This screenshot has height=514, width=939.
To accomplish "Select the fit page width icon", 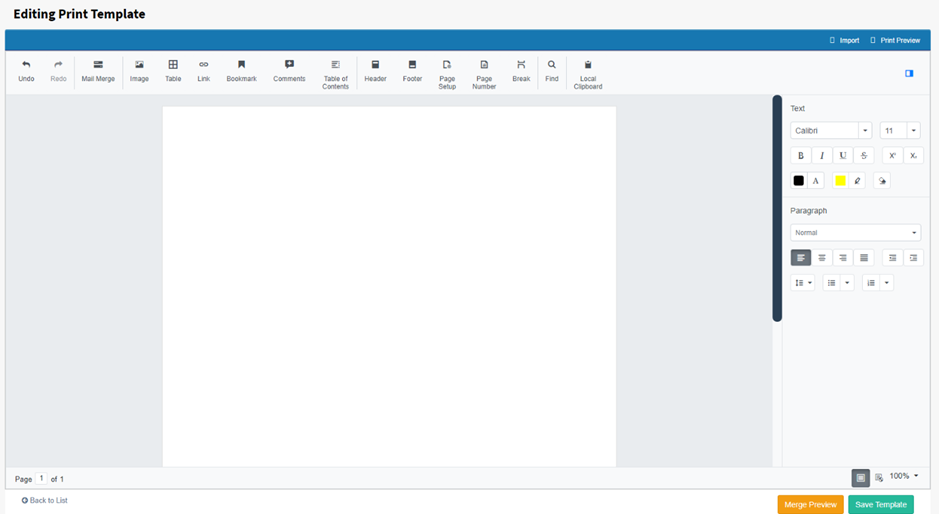I will click(879, 477).
